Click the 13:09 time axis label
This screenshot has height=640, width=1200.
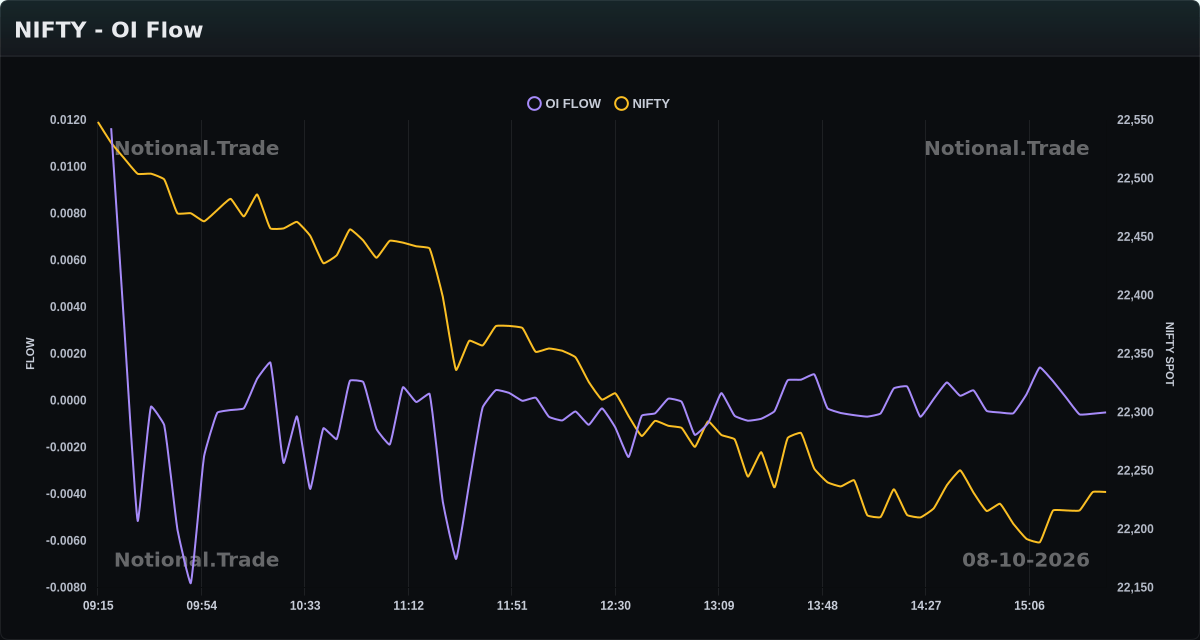(718, 606)
